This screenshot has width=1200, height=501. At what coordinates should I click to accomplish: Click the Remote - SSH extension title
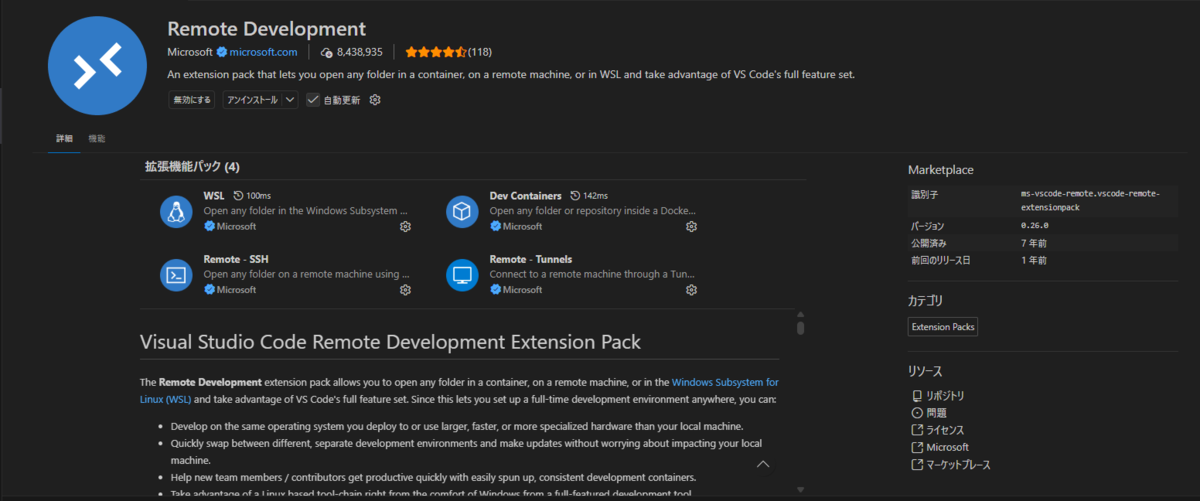coord(236,259)
